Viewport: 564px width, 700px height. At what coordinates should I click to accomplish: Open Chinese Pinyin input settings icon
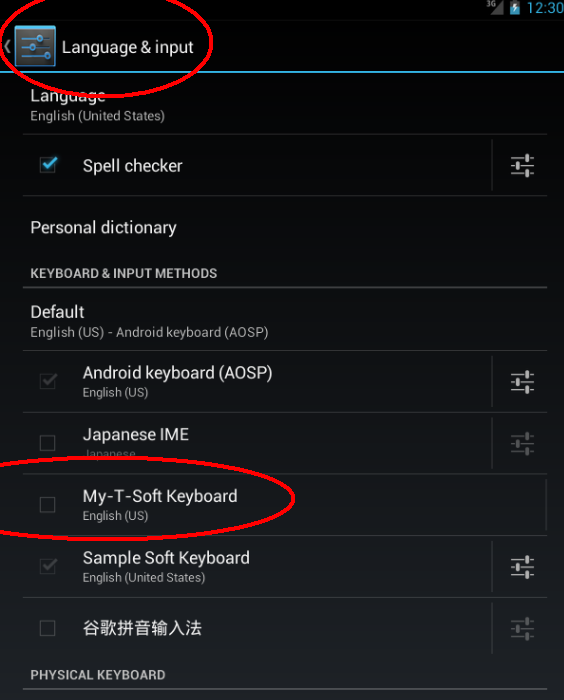pos(522,629)
